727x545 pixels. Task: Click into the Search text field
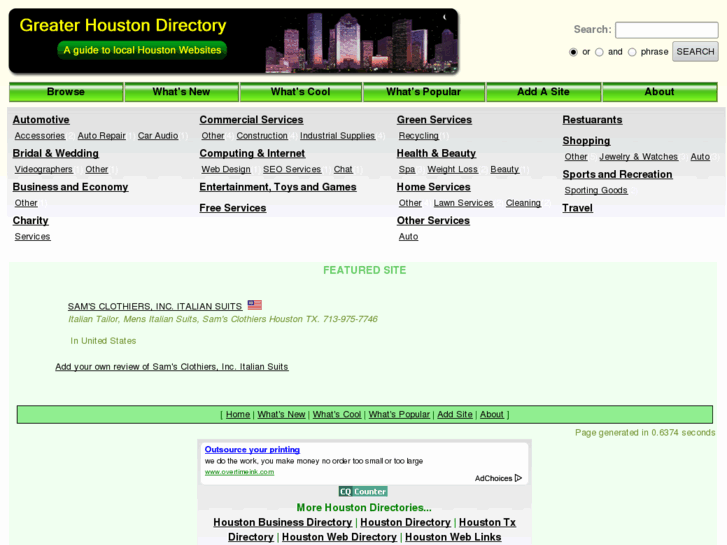[667, 30]
